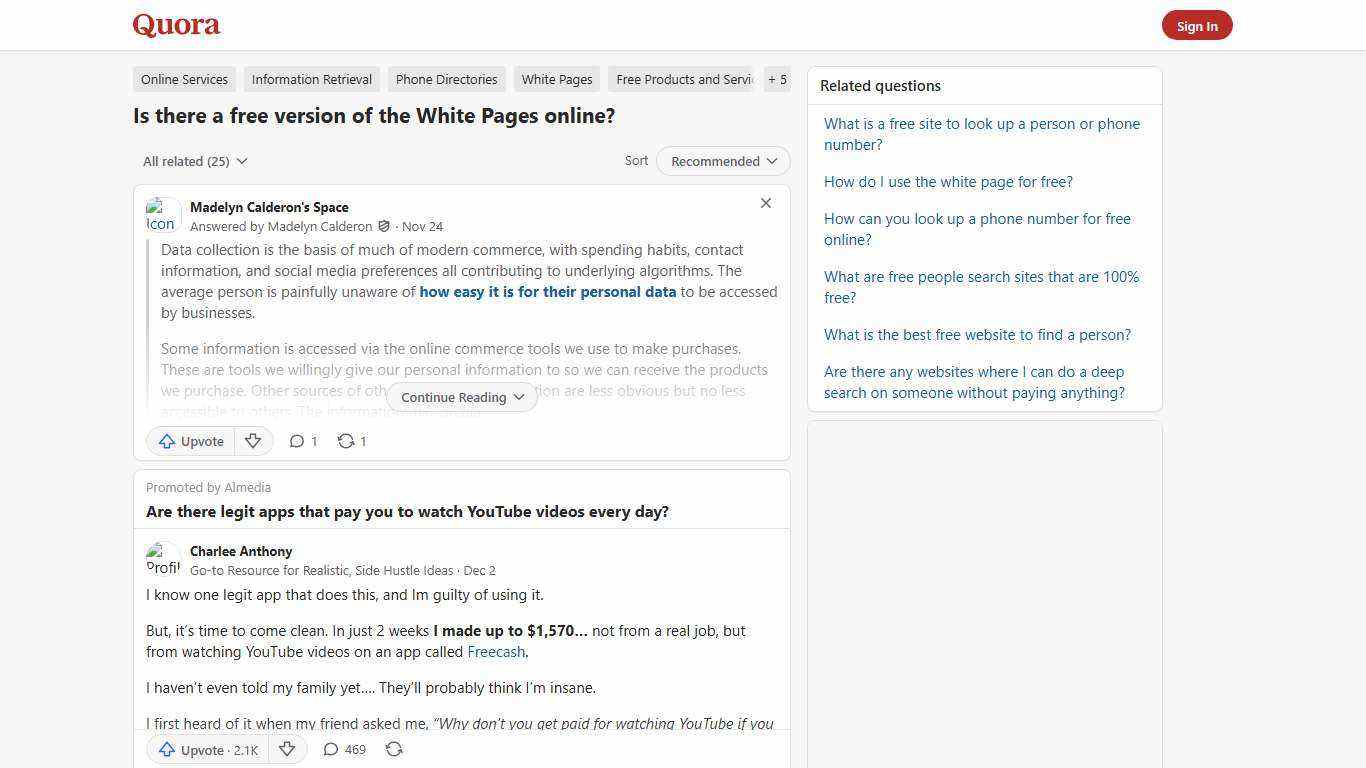This screenshot has width=1366, height=768.
Task: Open the Phone Directories topic
Action: click(446, 79)
